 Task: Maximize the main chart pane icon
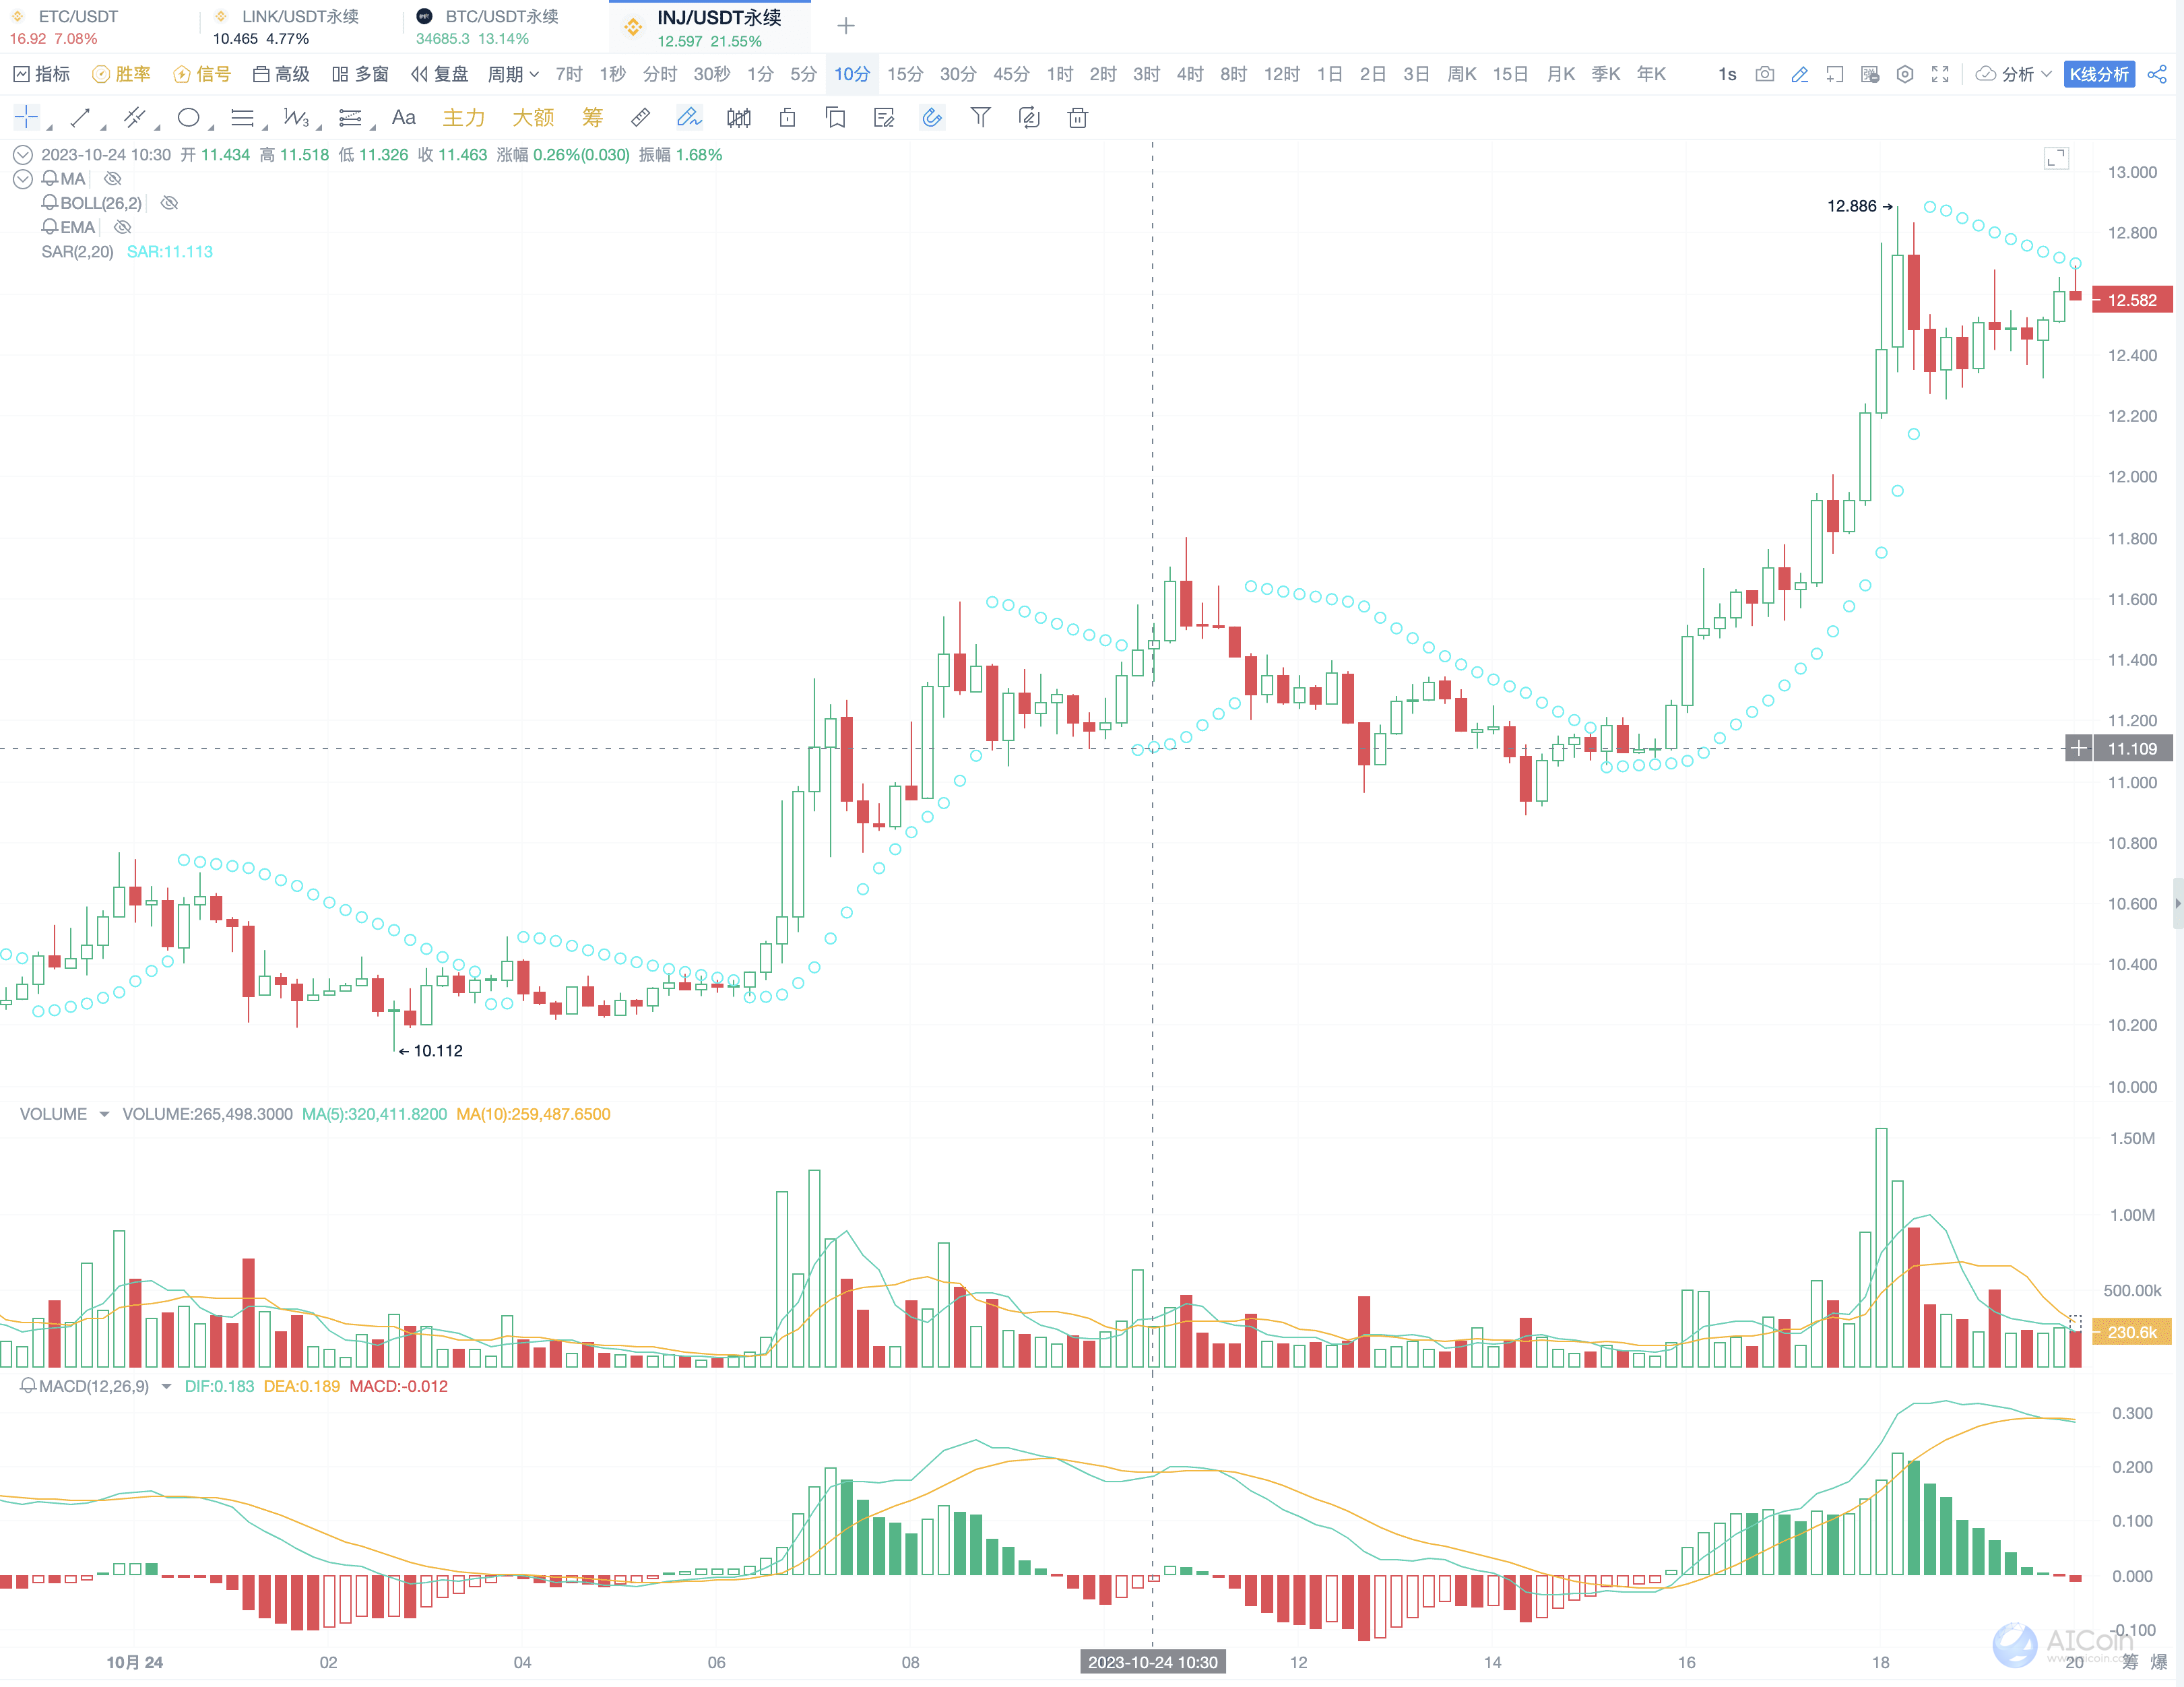pyautogui.click(x=2056, y=158)
